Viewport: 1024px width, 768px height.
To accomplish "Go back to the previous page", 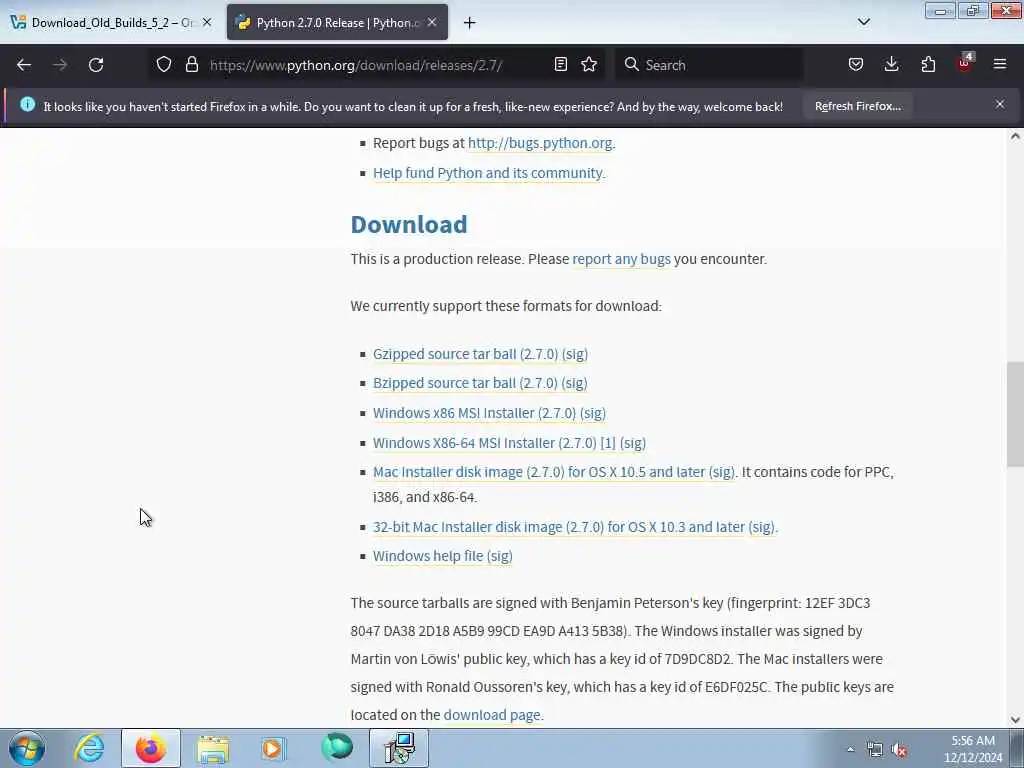I will pyautogui.click(x=24, y=65).
